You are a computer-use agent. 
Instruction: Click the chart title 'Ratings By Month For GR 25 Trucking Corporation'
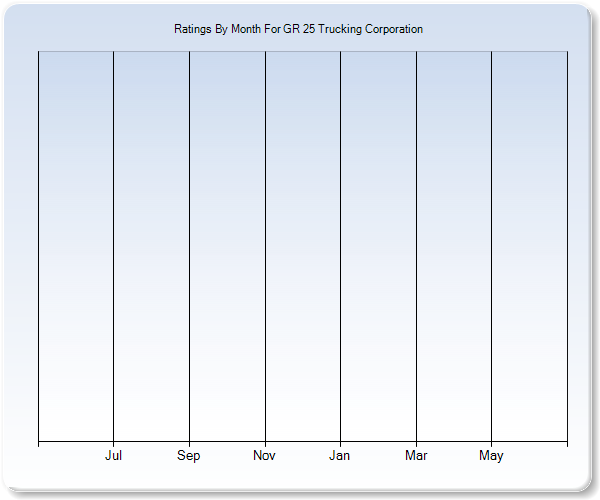[x=298, y=29]
